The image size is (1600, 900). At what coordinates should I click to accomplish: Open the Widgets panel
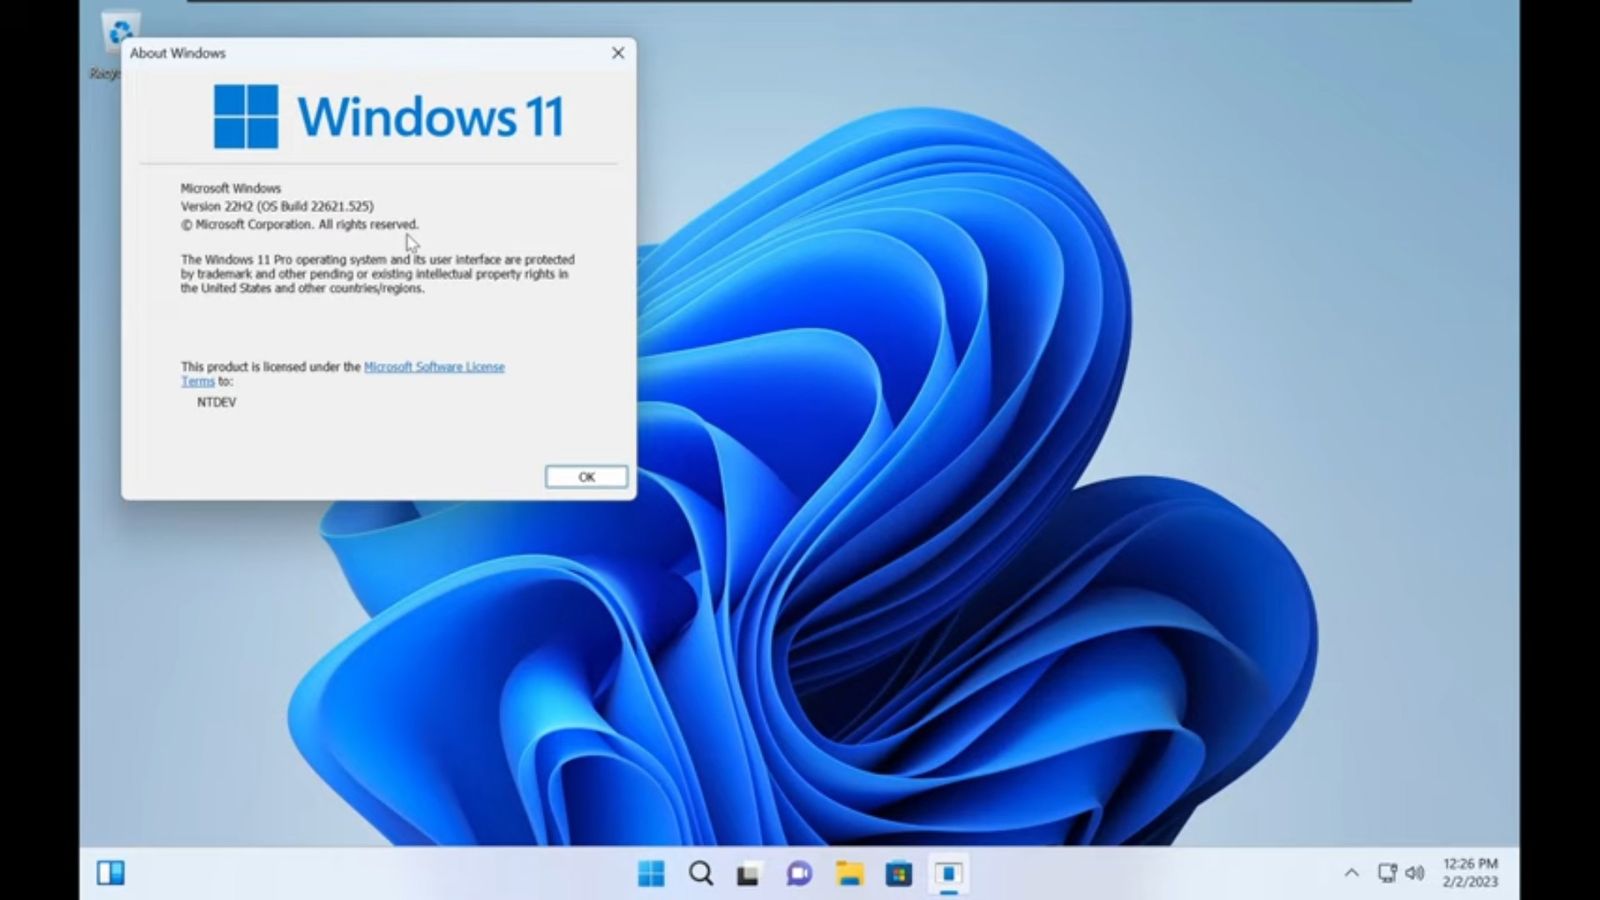point(110,872)
